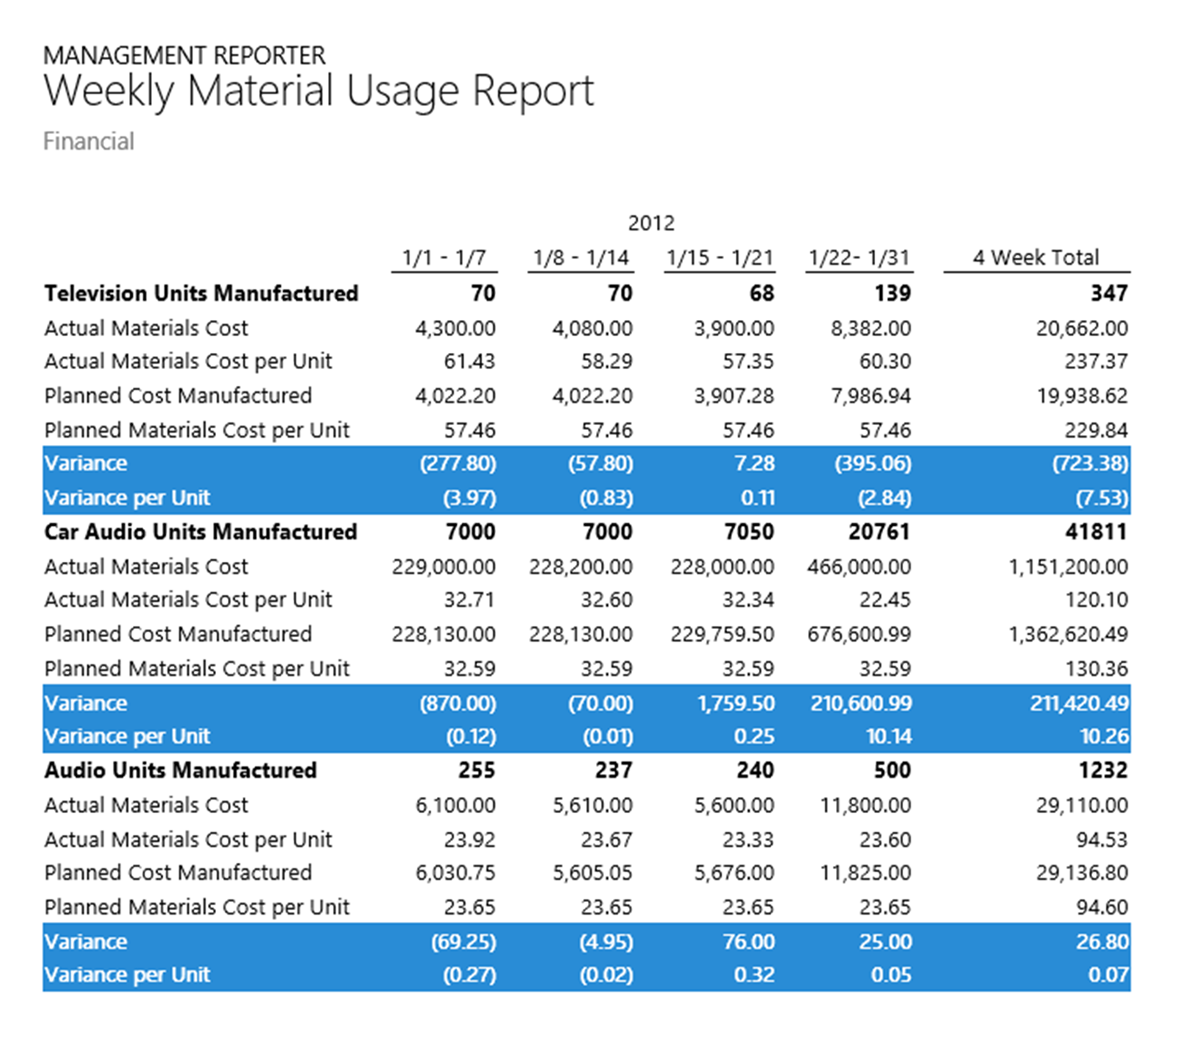Select the 2012 year label
1200x1046 pixels.
(651, 223)
